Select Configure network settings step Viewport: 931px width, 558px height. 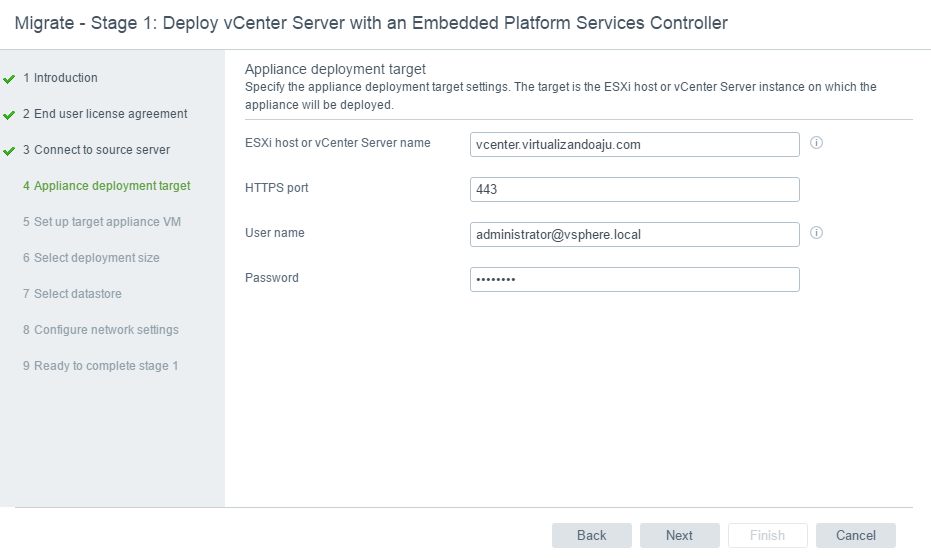click(100, 330)
